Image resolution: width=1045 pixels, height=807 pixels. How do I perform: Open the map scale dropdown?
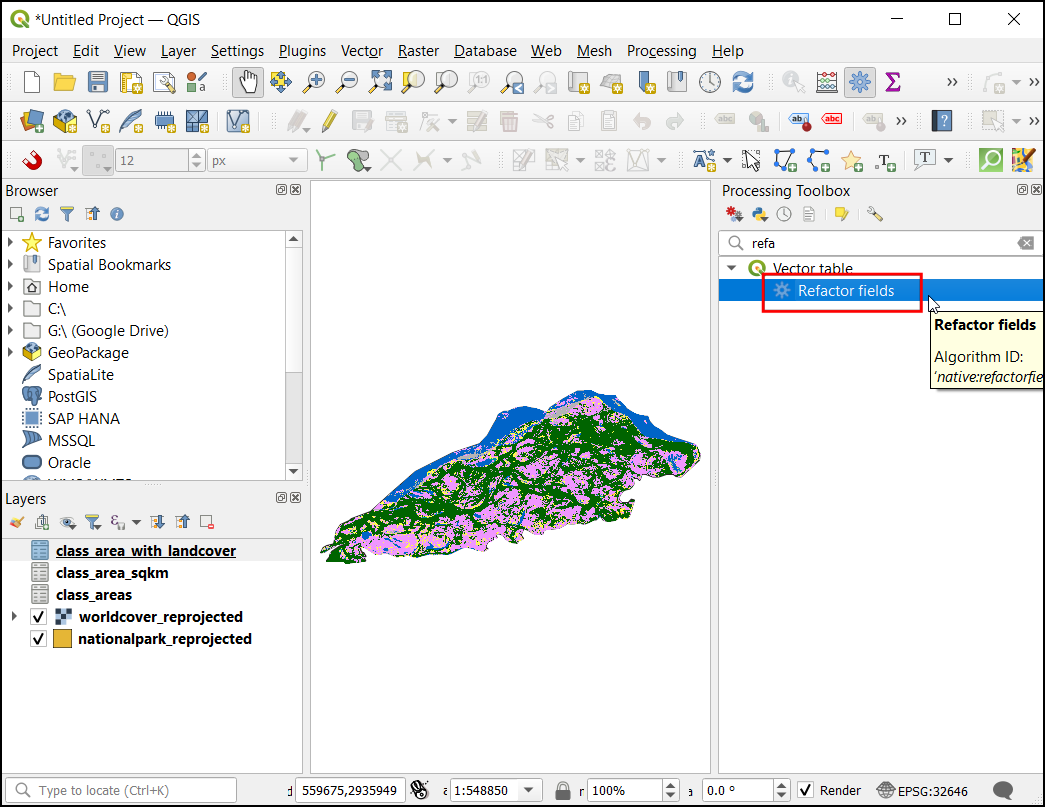(529, 791)
